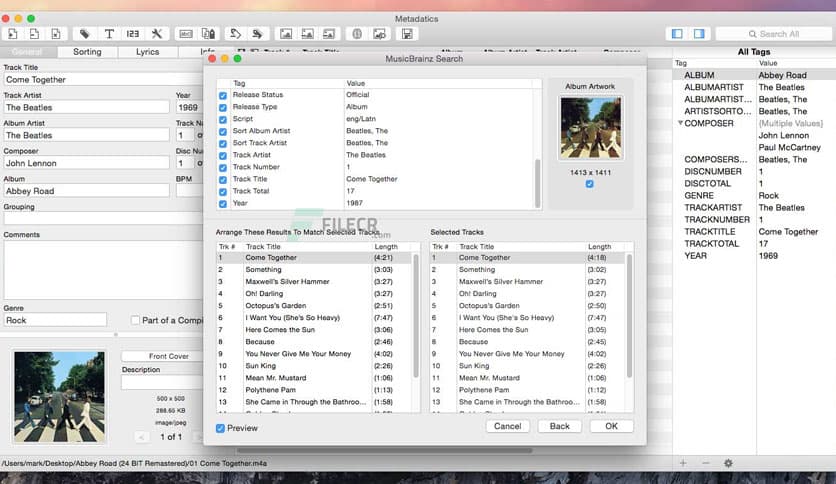Image resolution: width=836 pixels, height=484 pixels.
Task: Uncheck the Sort Album Artist checkbox
Action: [223, 132]
